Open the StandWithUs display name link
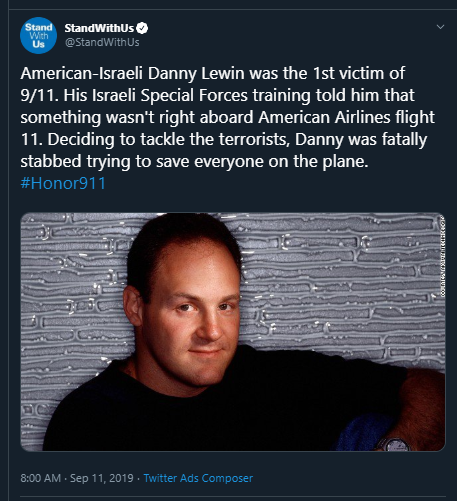 click(x=99, y=28)
